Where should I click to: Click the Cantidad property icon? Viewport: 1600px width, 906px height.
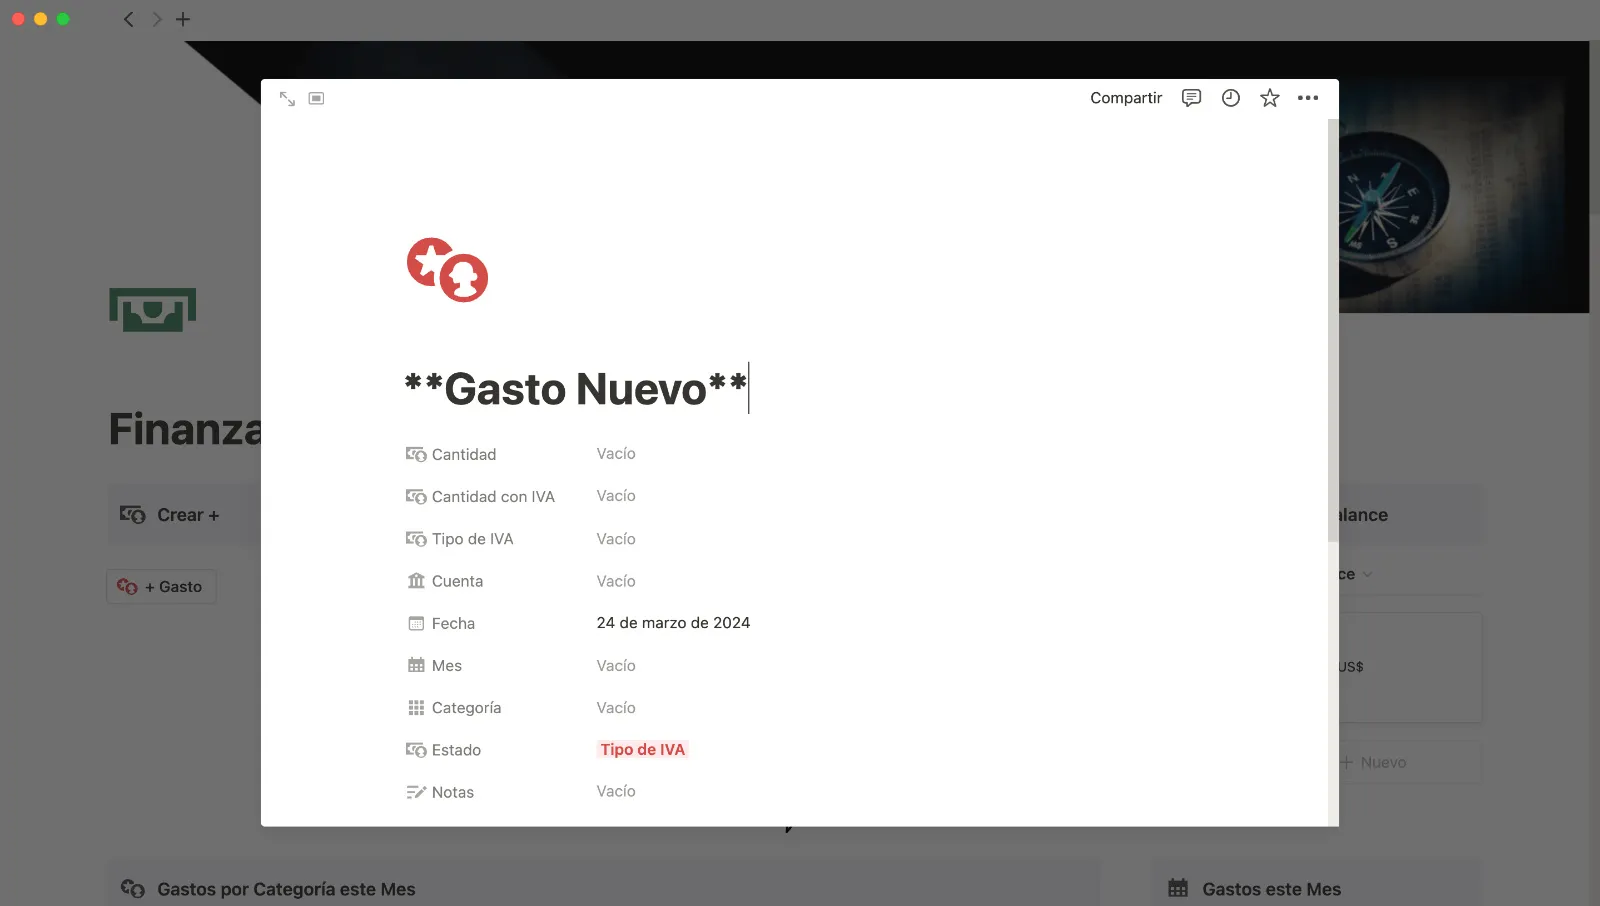pos(416,455)
